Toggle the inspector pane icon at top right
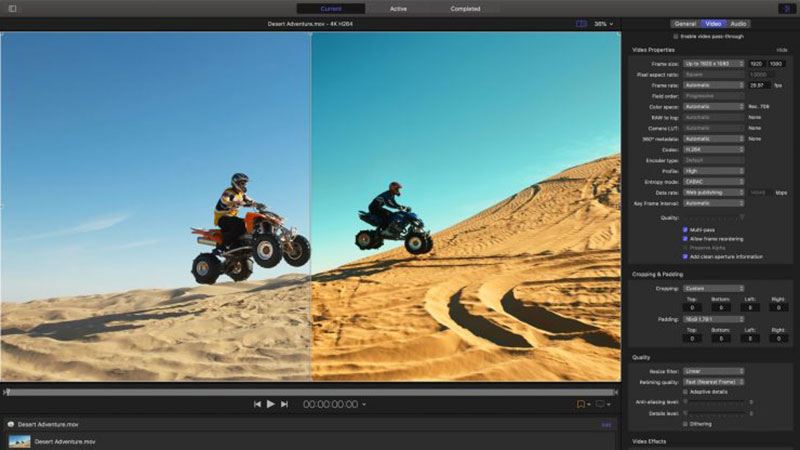This screenshot has height=450, width=800. click(785, 8)
